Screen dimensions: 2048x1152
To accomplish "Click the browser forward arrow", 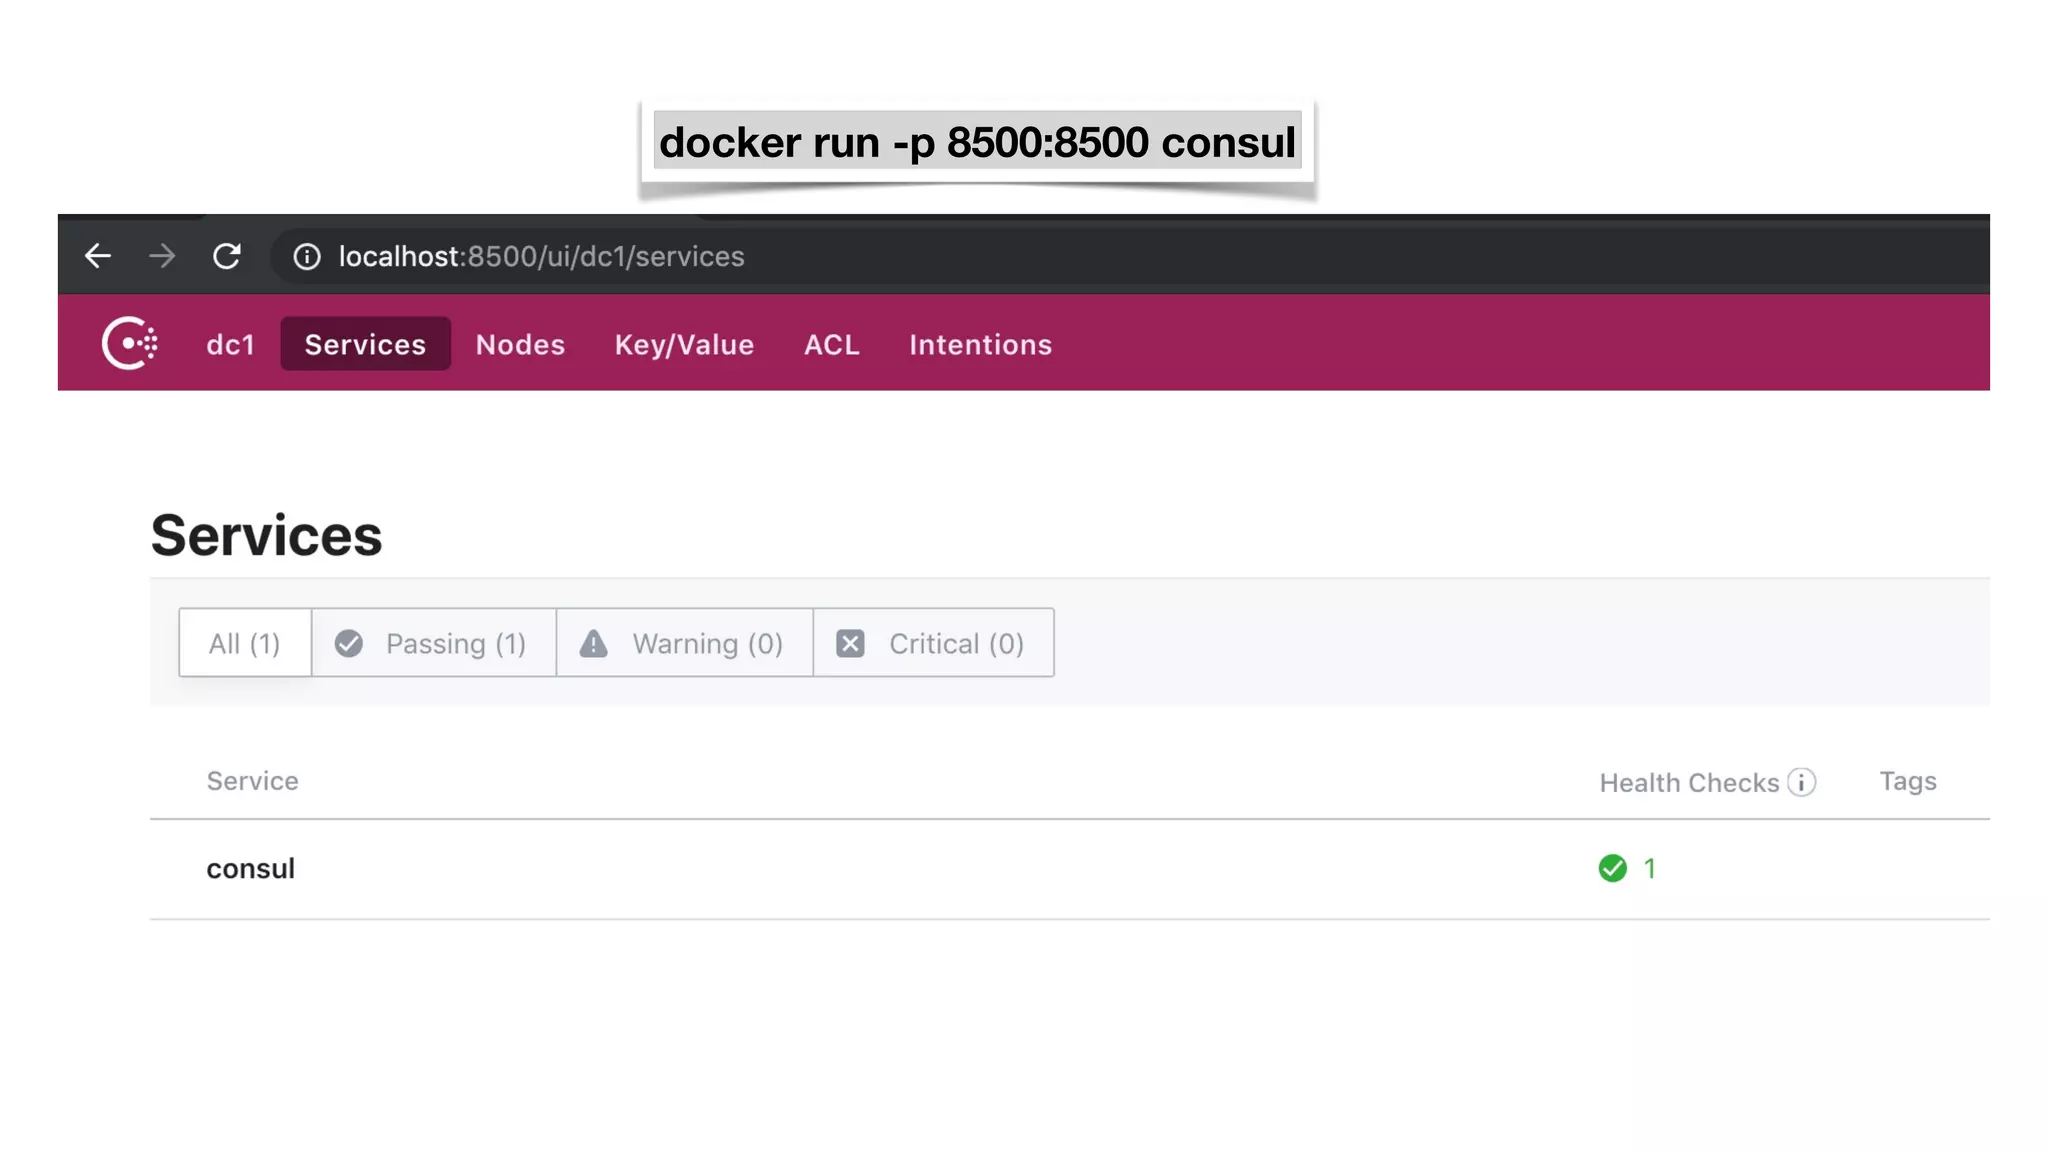I will 162,256.
